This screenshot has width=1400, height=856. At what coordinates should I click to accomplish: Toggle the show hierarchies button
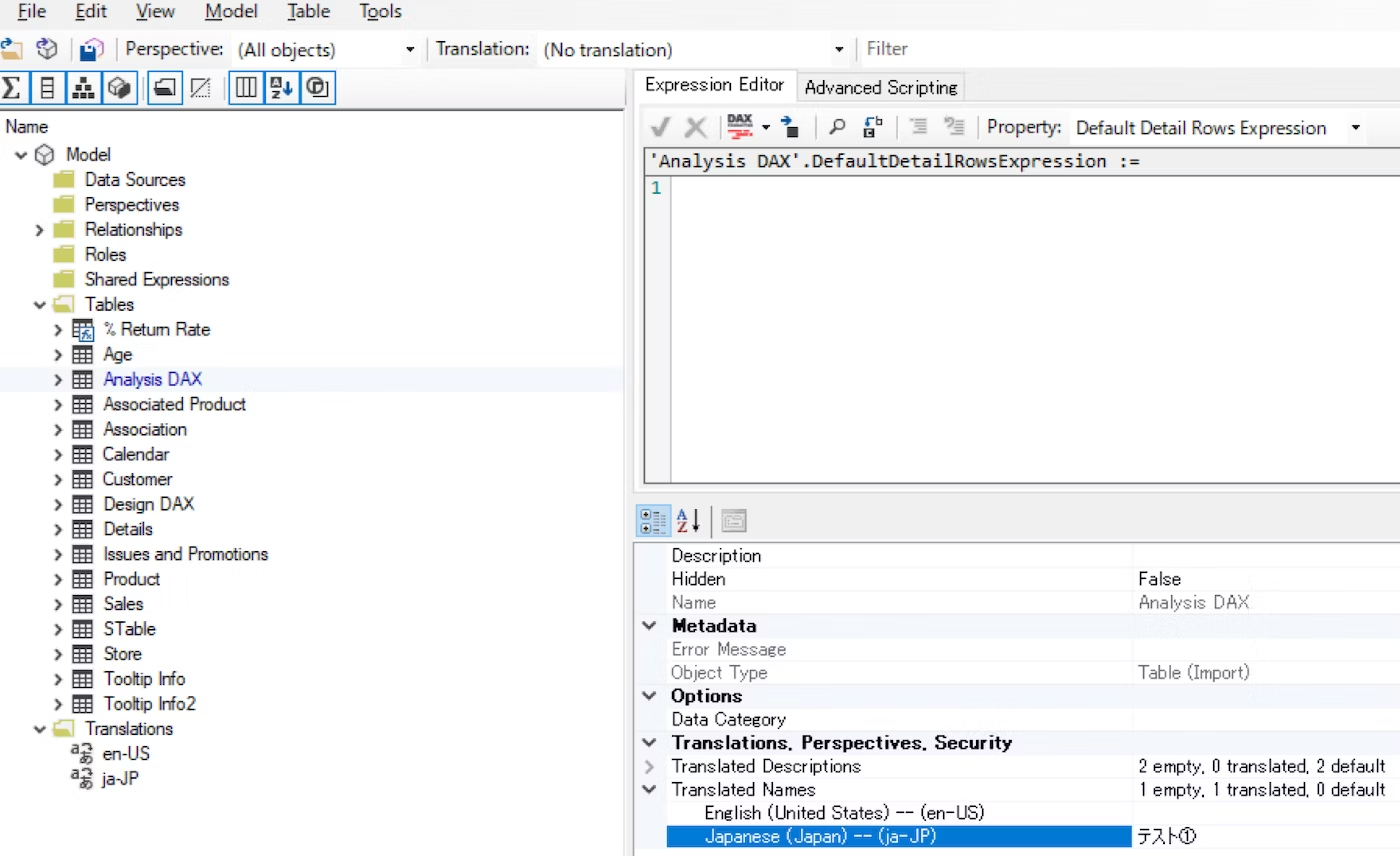point(83,88)
